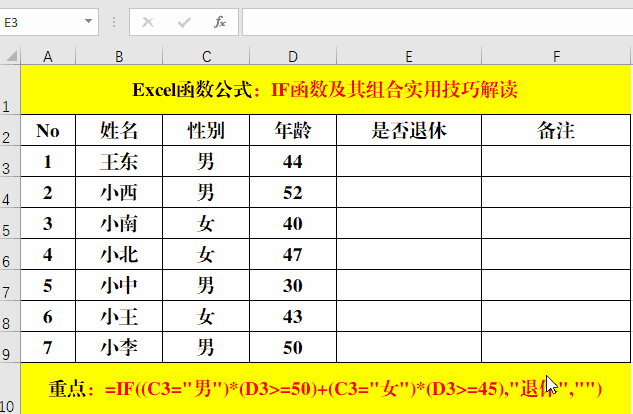This screenshot has height=414, width=633.
Task: Select empty 备注 cell in 小北's row
Action: pos(556,254)
